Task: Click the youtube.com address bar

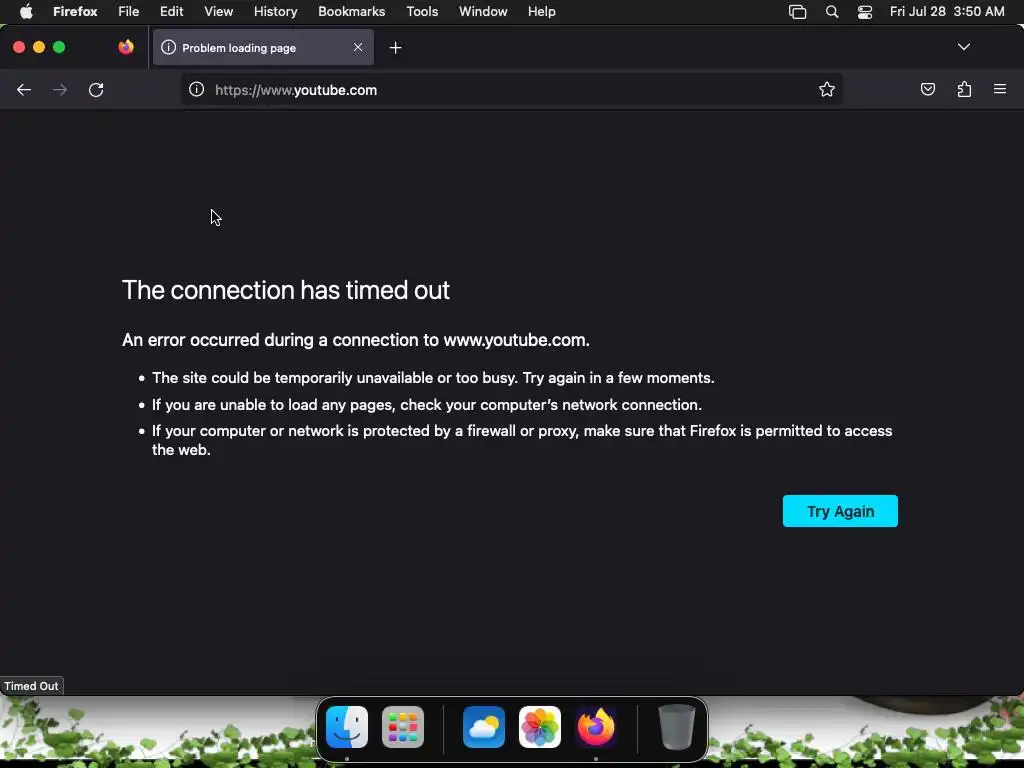Action: point(511,90)
